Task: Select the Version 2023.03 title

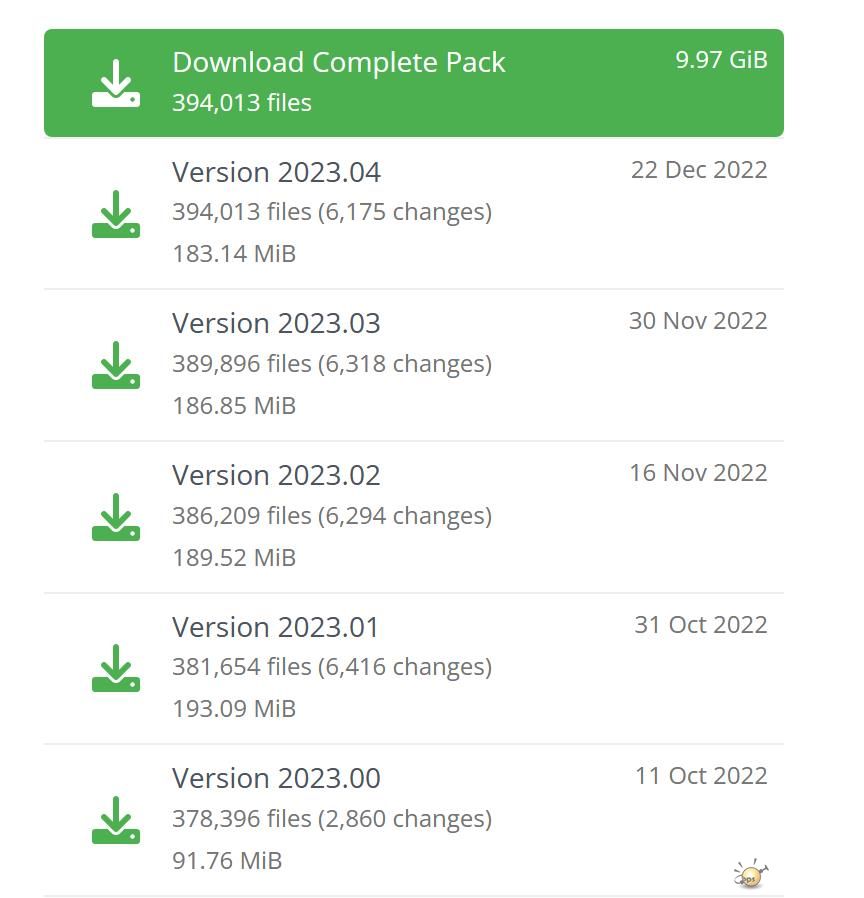Action: [276, 323]
